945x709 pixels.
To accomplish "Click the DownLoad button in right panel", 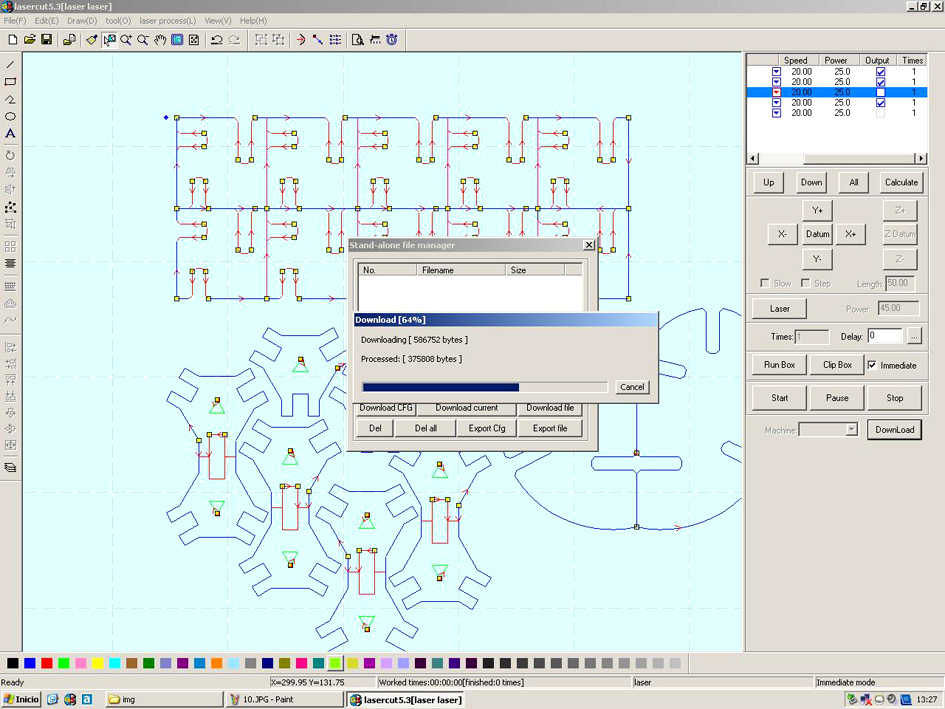I will [x=894, y=429].
